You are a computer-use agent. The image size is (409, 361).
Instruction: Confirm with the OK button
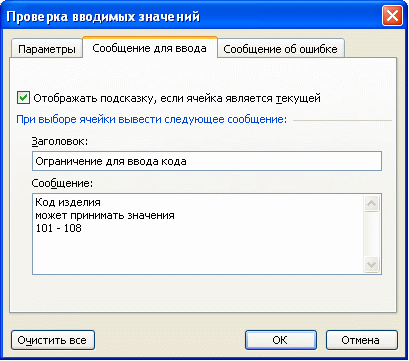[281, 340]
